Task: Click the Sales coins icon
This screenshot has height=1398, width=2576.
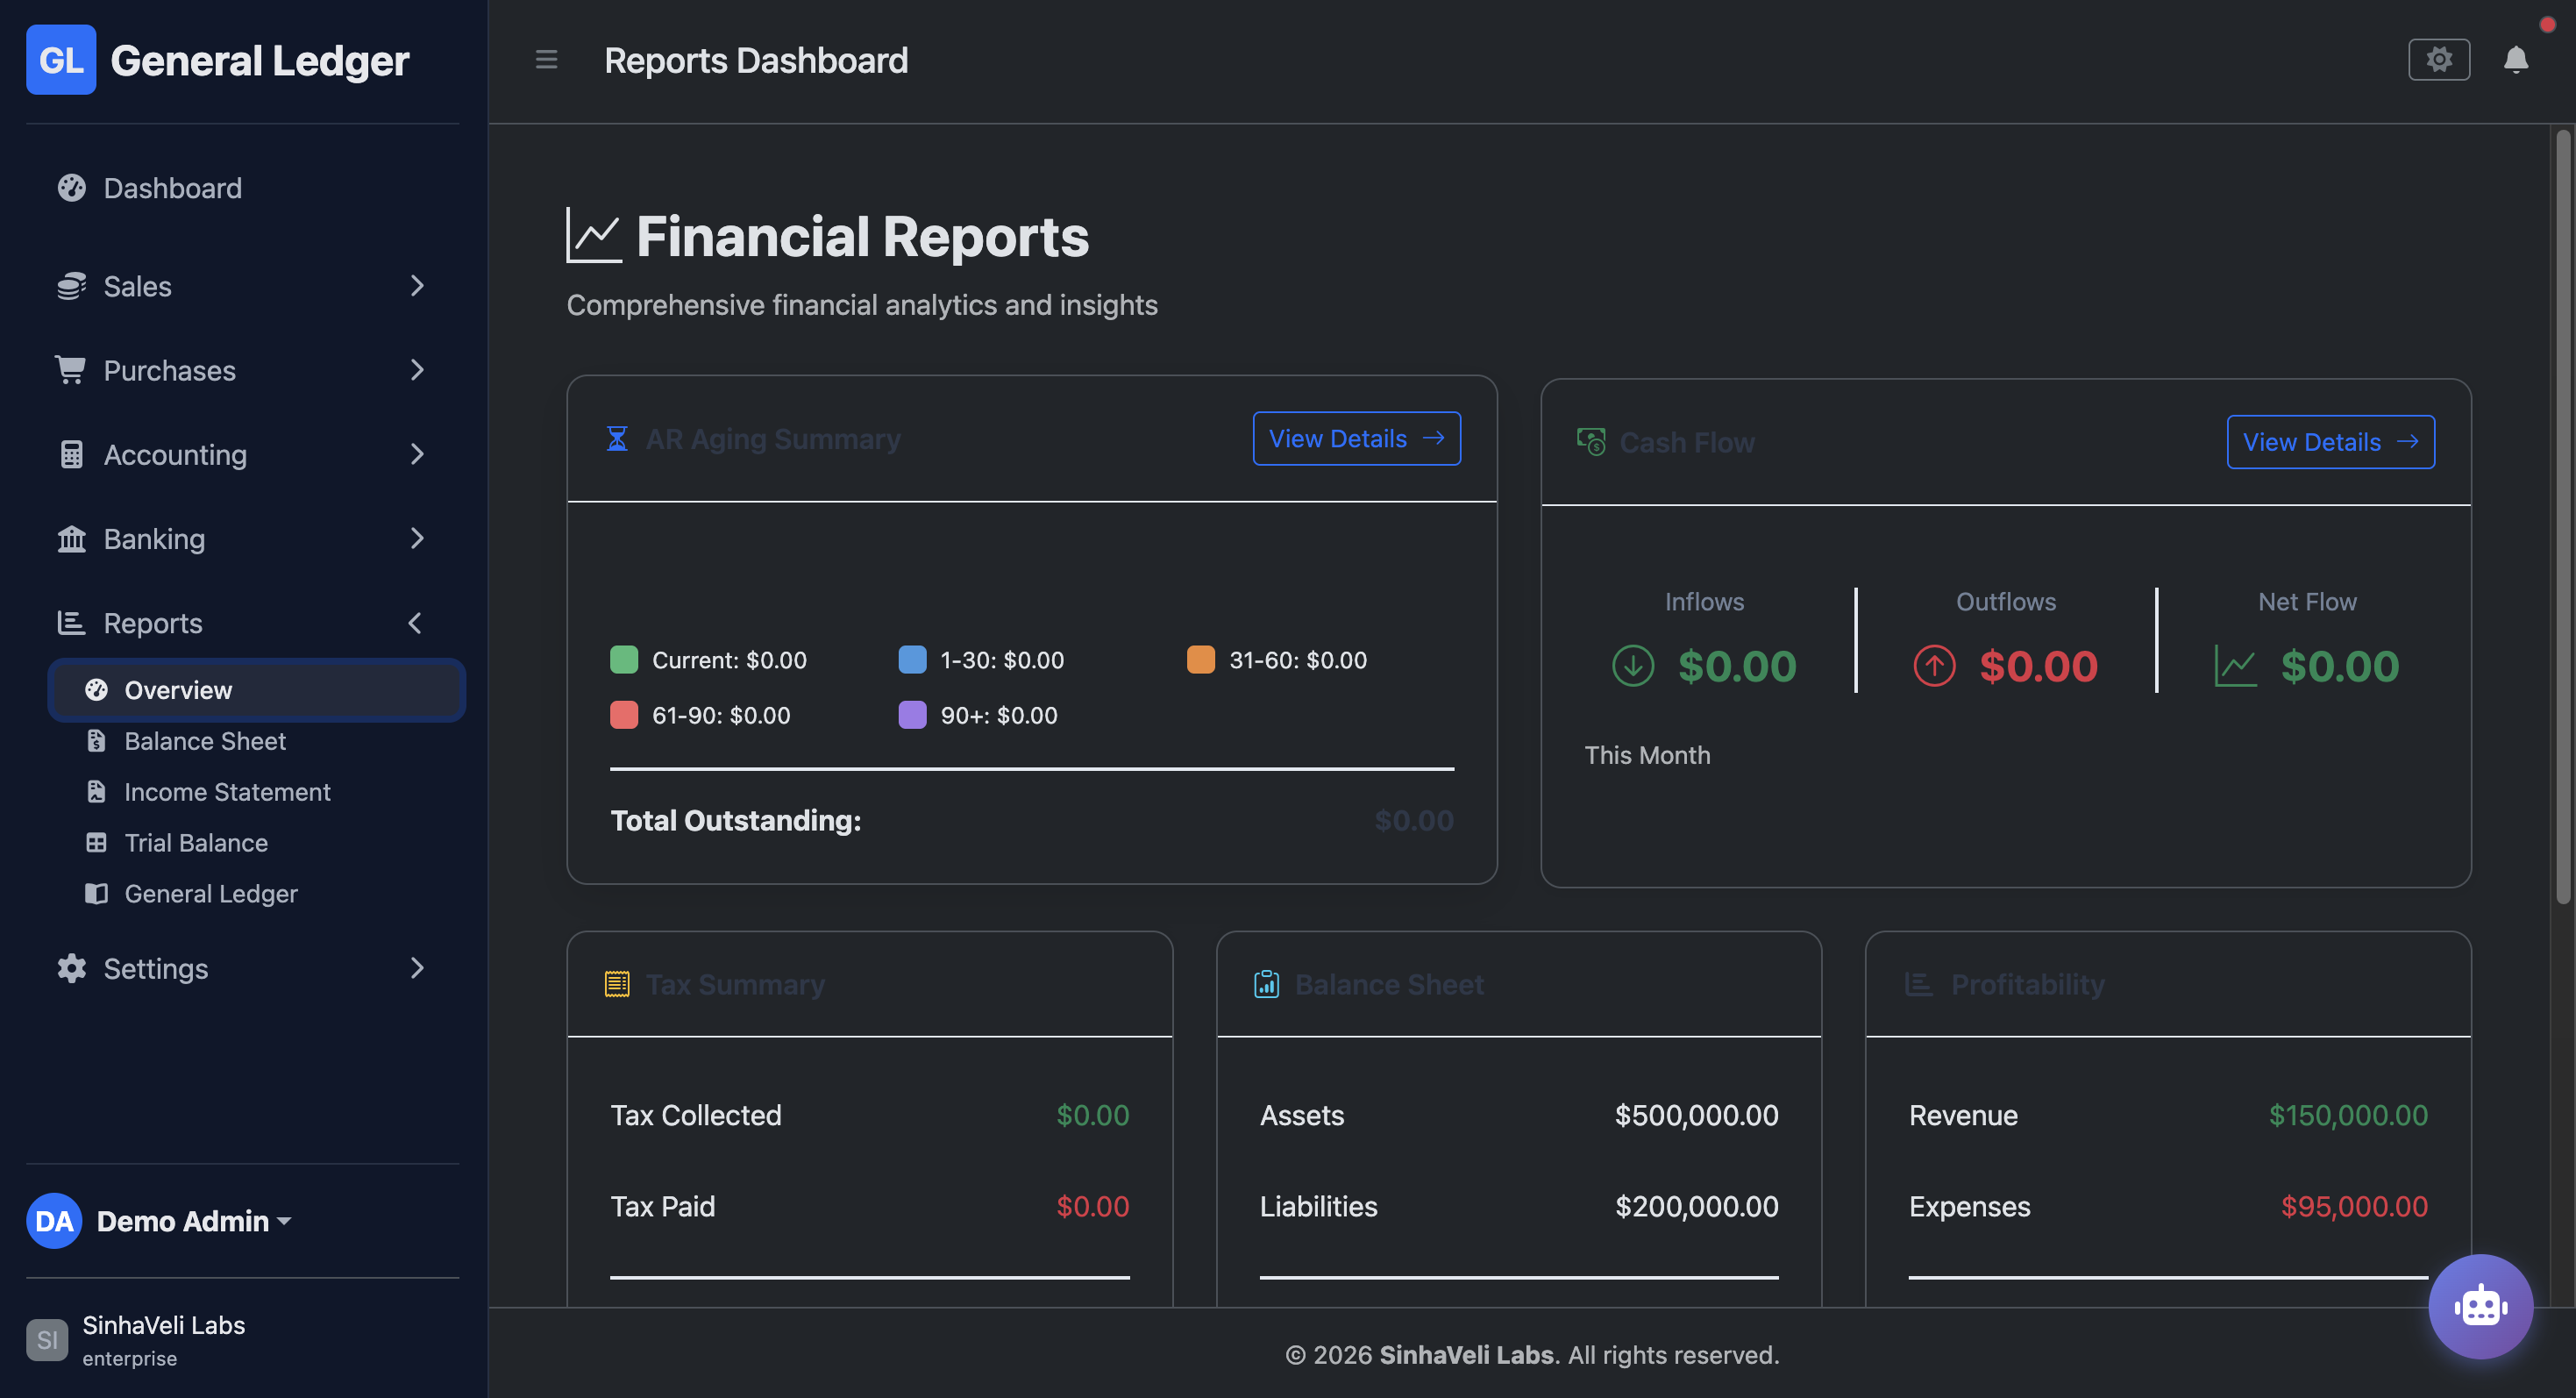Action: click(72, 286)
